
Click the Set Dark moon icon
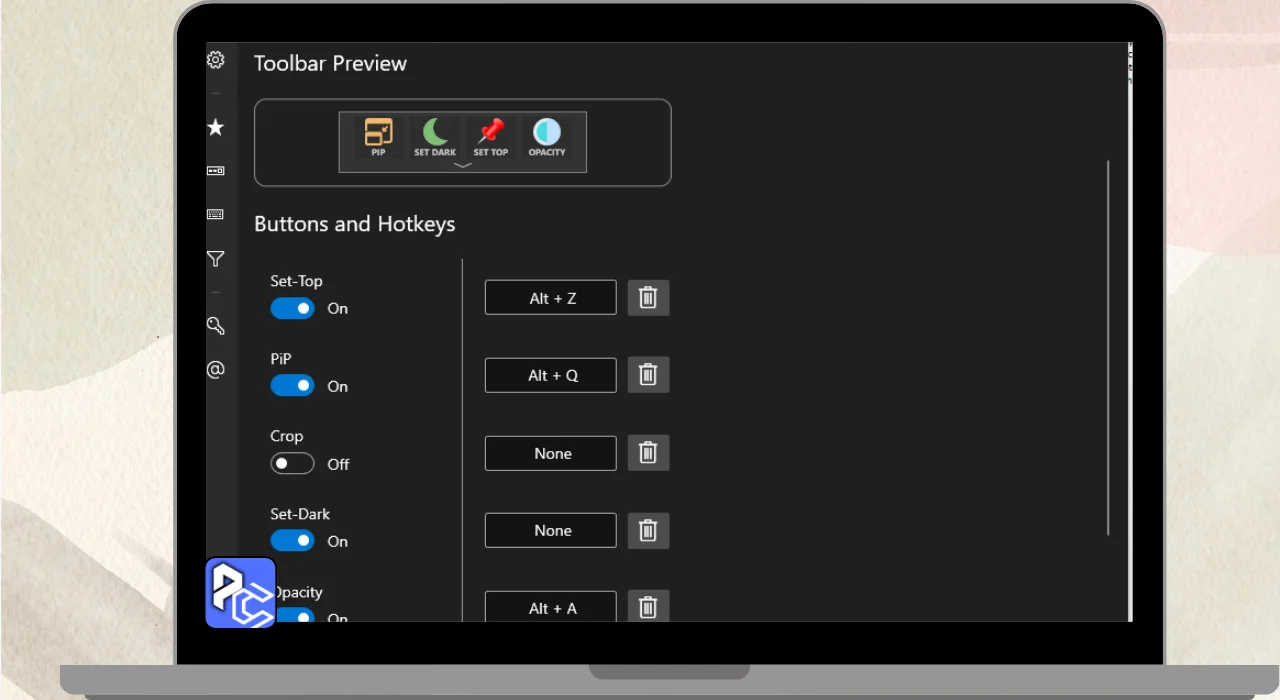click(435, 137)
